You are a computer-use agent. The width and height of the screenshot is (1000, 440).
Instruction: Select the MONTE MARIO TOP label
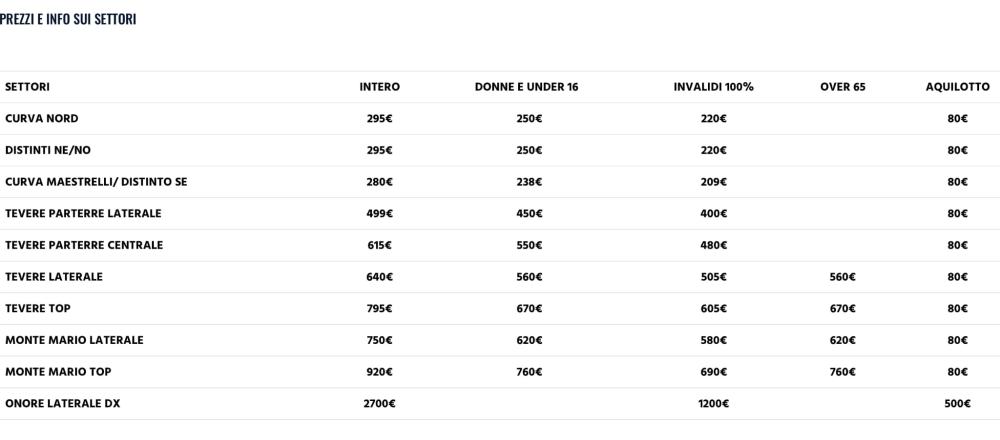coord(58,372)
